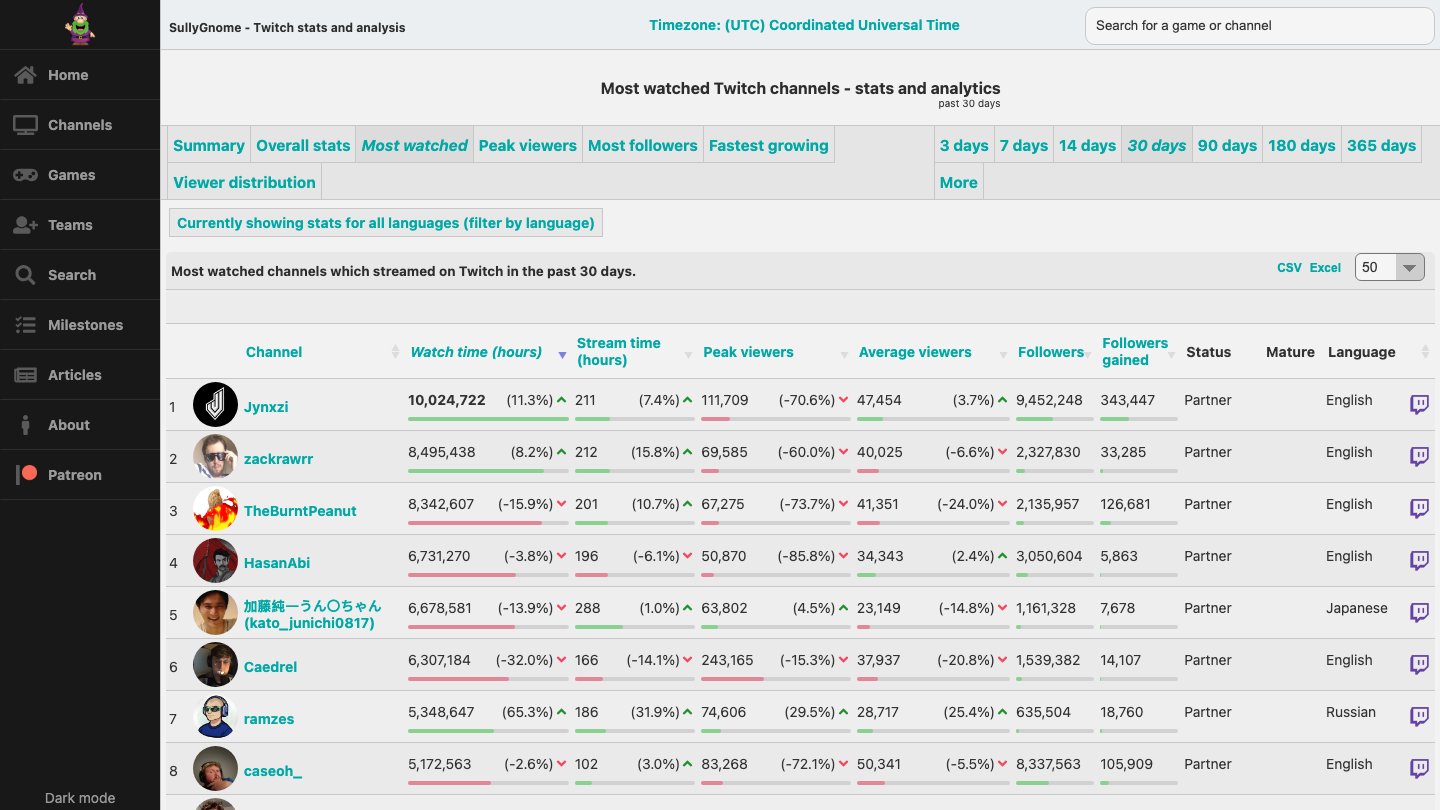This screenshot has height=810, width=1440.
Task: Select the 30 days time range
Action: (x=1157, y=145)
